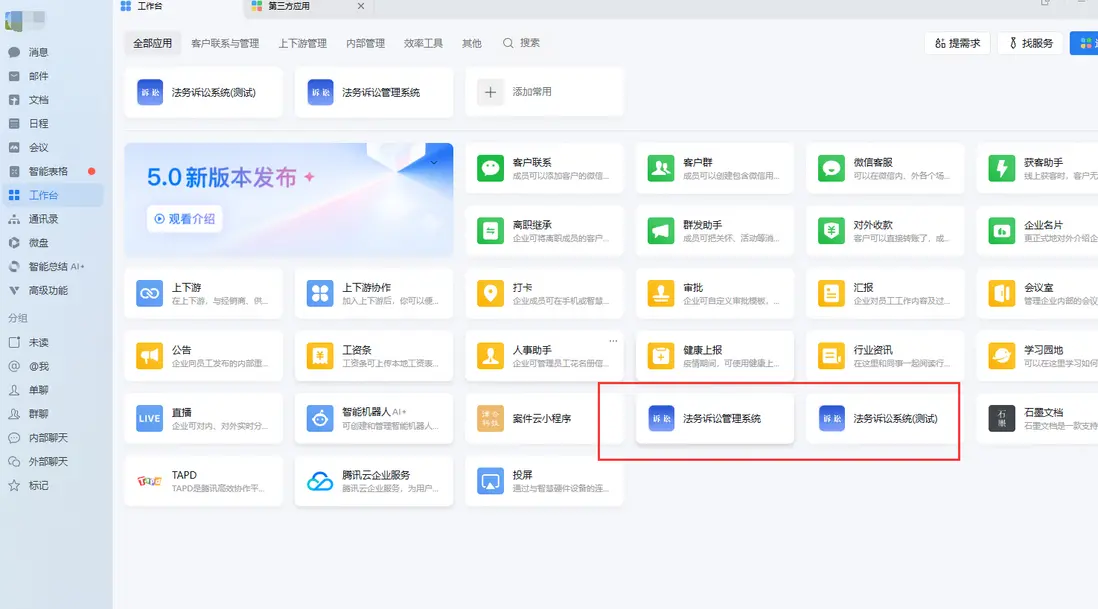Viewport: 1098px width, 609px height.
Task: Open 通讯录 contacts in sidebar
Action: [x=43, y=219]
